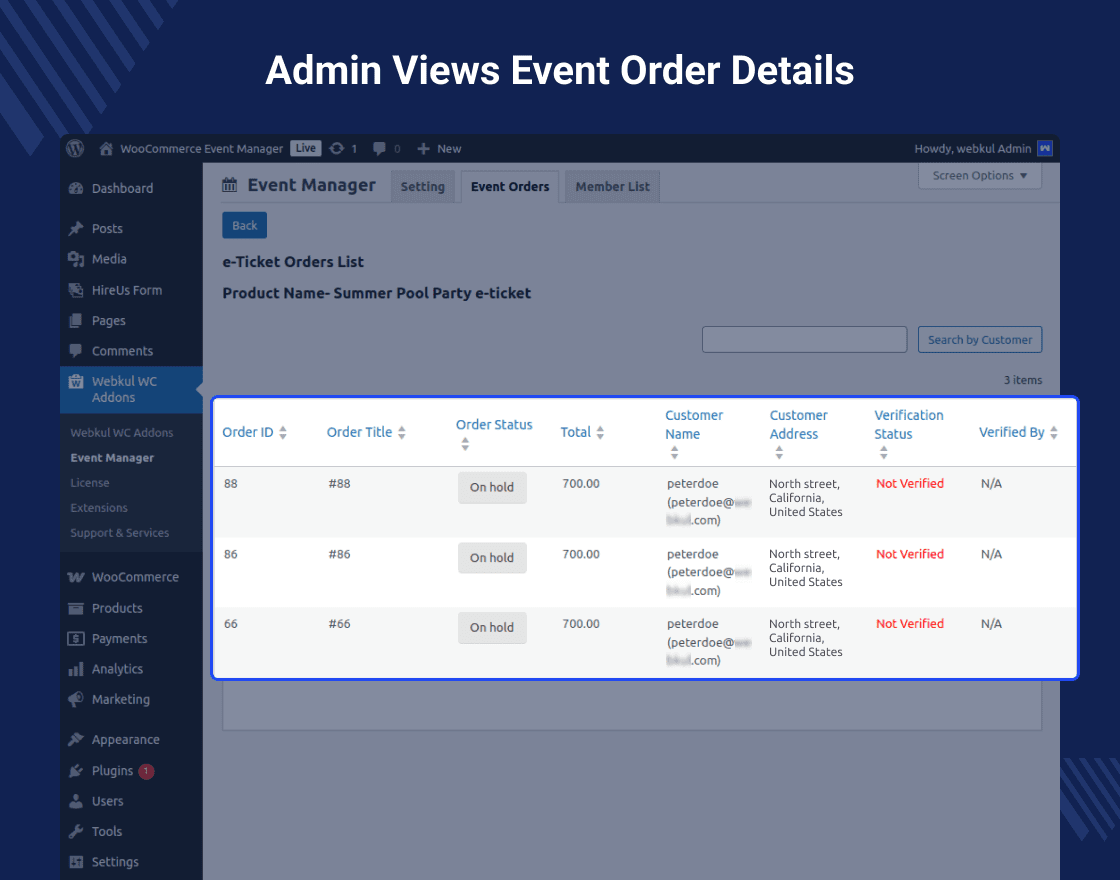The image size is (1120, 880).
Task: Click order title #88
Action: point(339,484)
